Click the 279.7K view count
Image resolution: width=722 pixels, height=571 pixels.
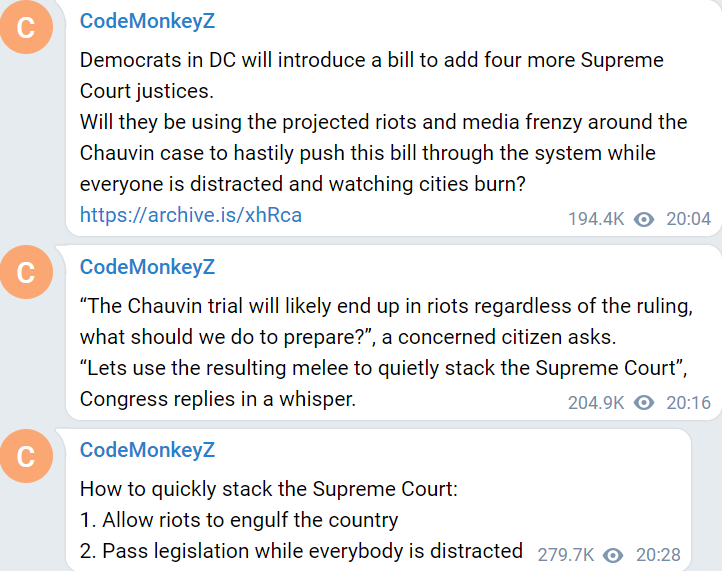click(566, 555)
